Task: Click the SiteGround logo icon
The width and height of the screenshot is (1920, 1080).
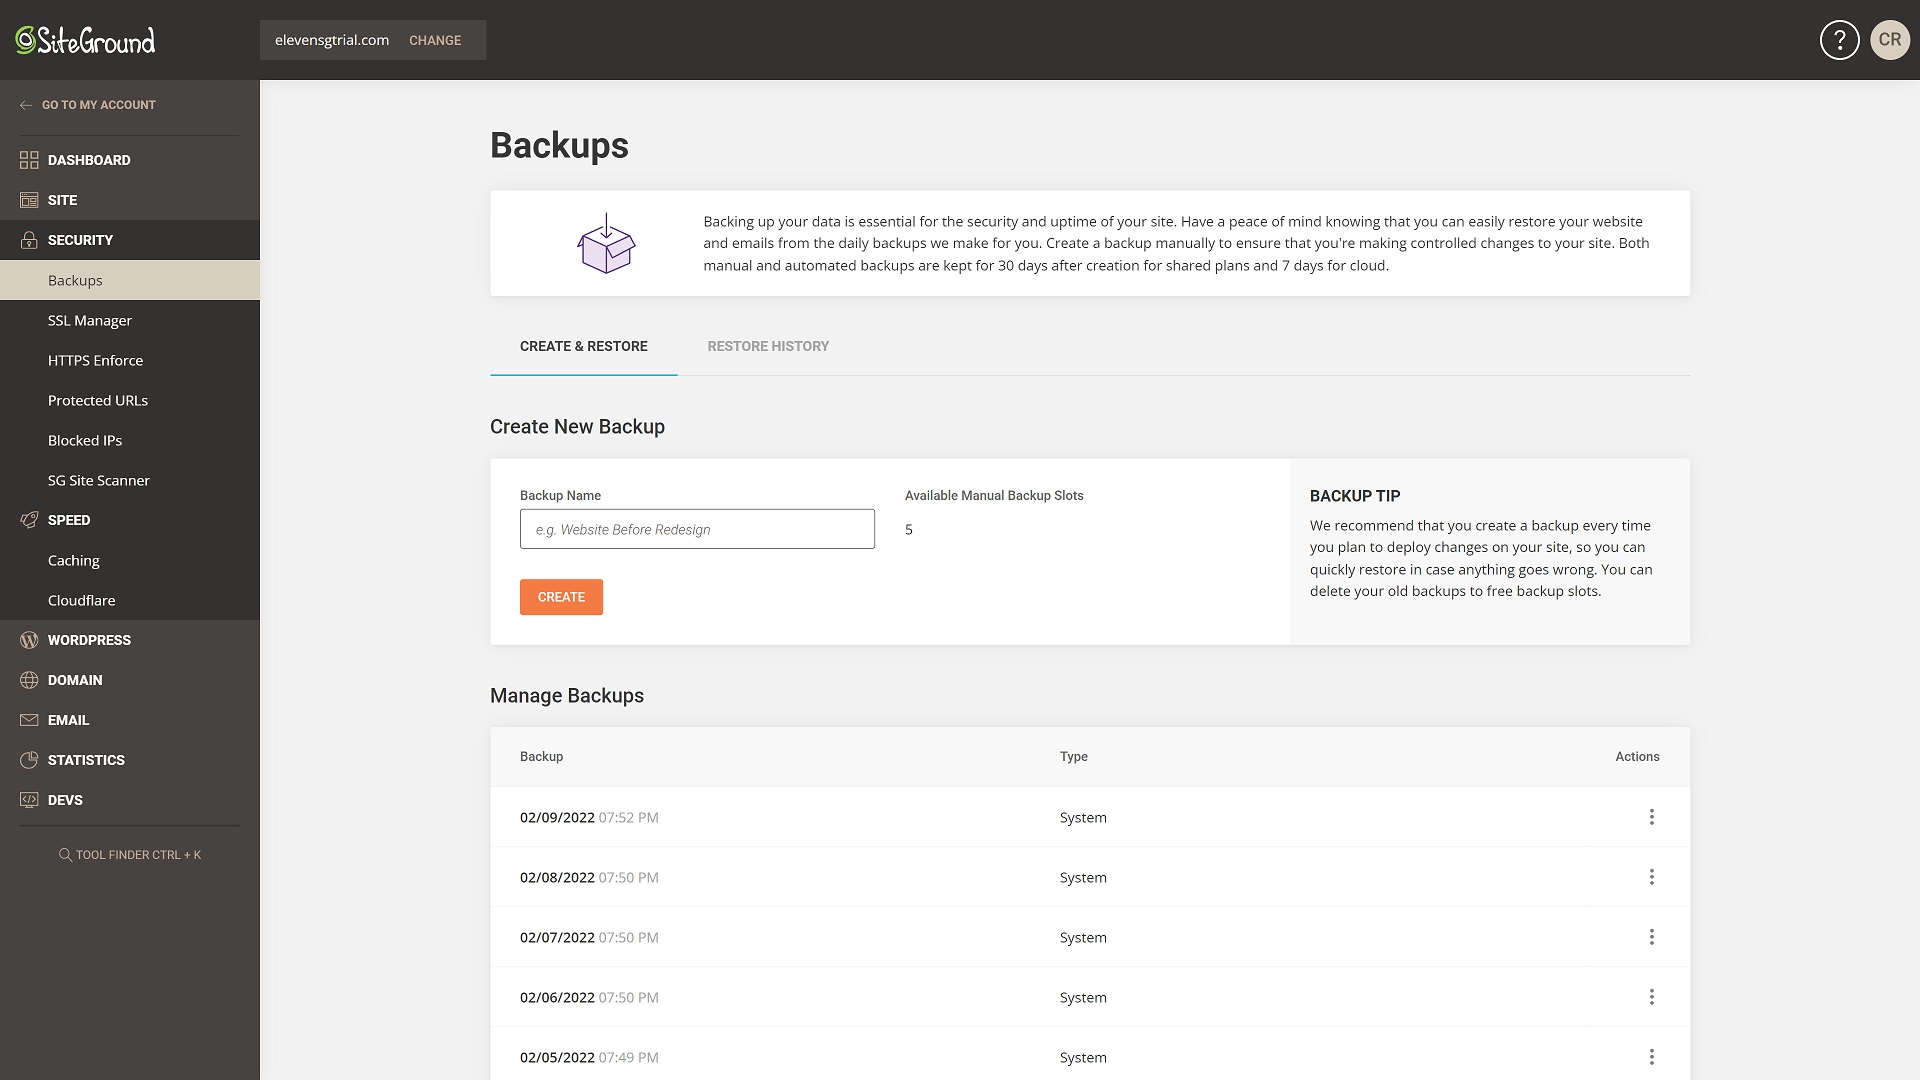Action: (x=26, y=40)
